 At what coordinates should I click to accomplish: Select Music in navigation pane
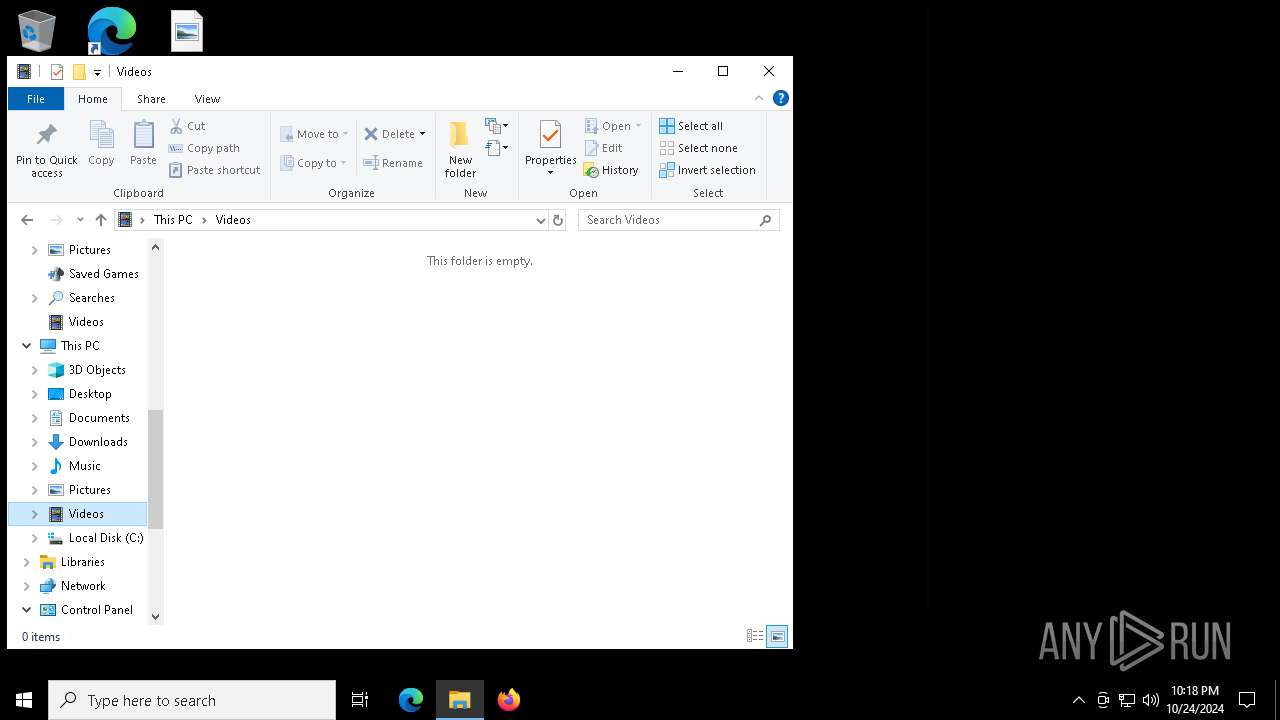[x=85, y=466]
